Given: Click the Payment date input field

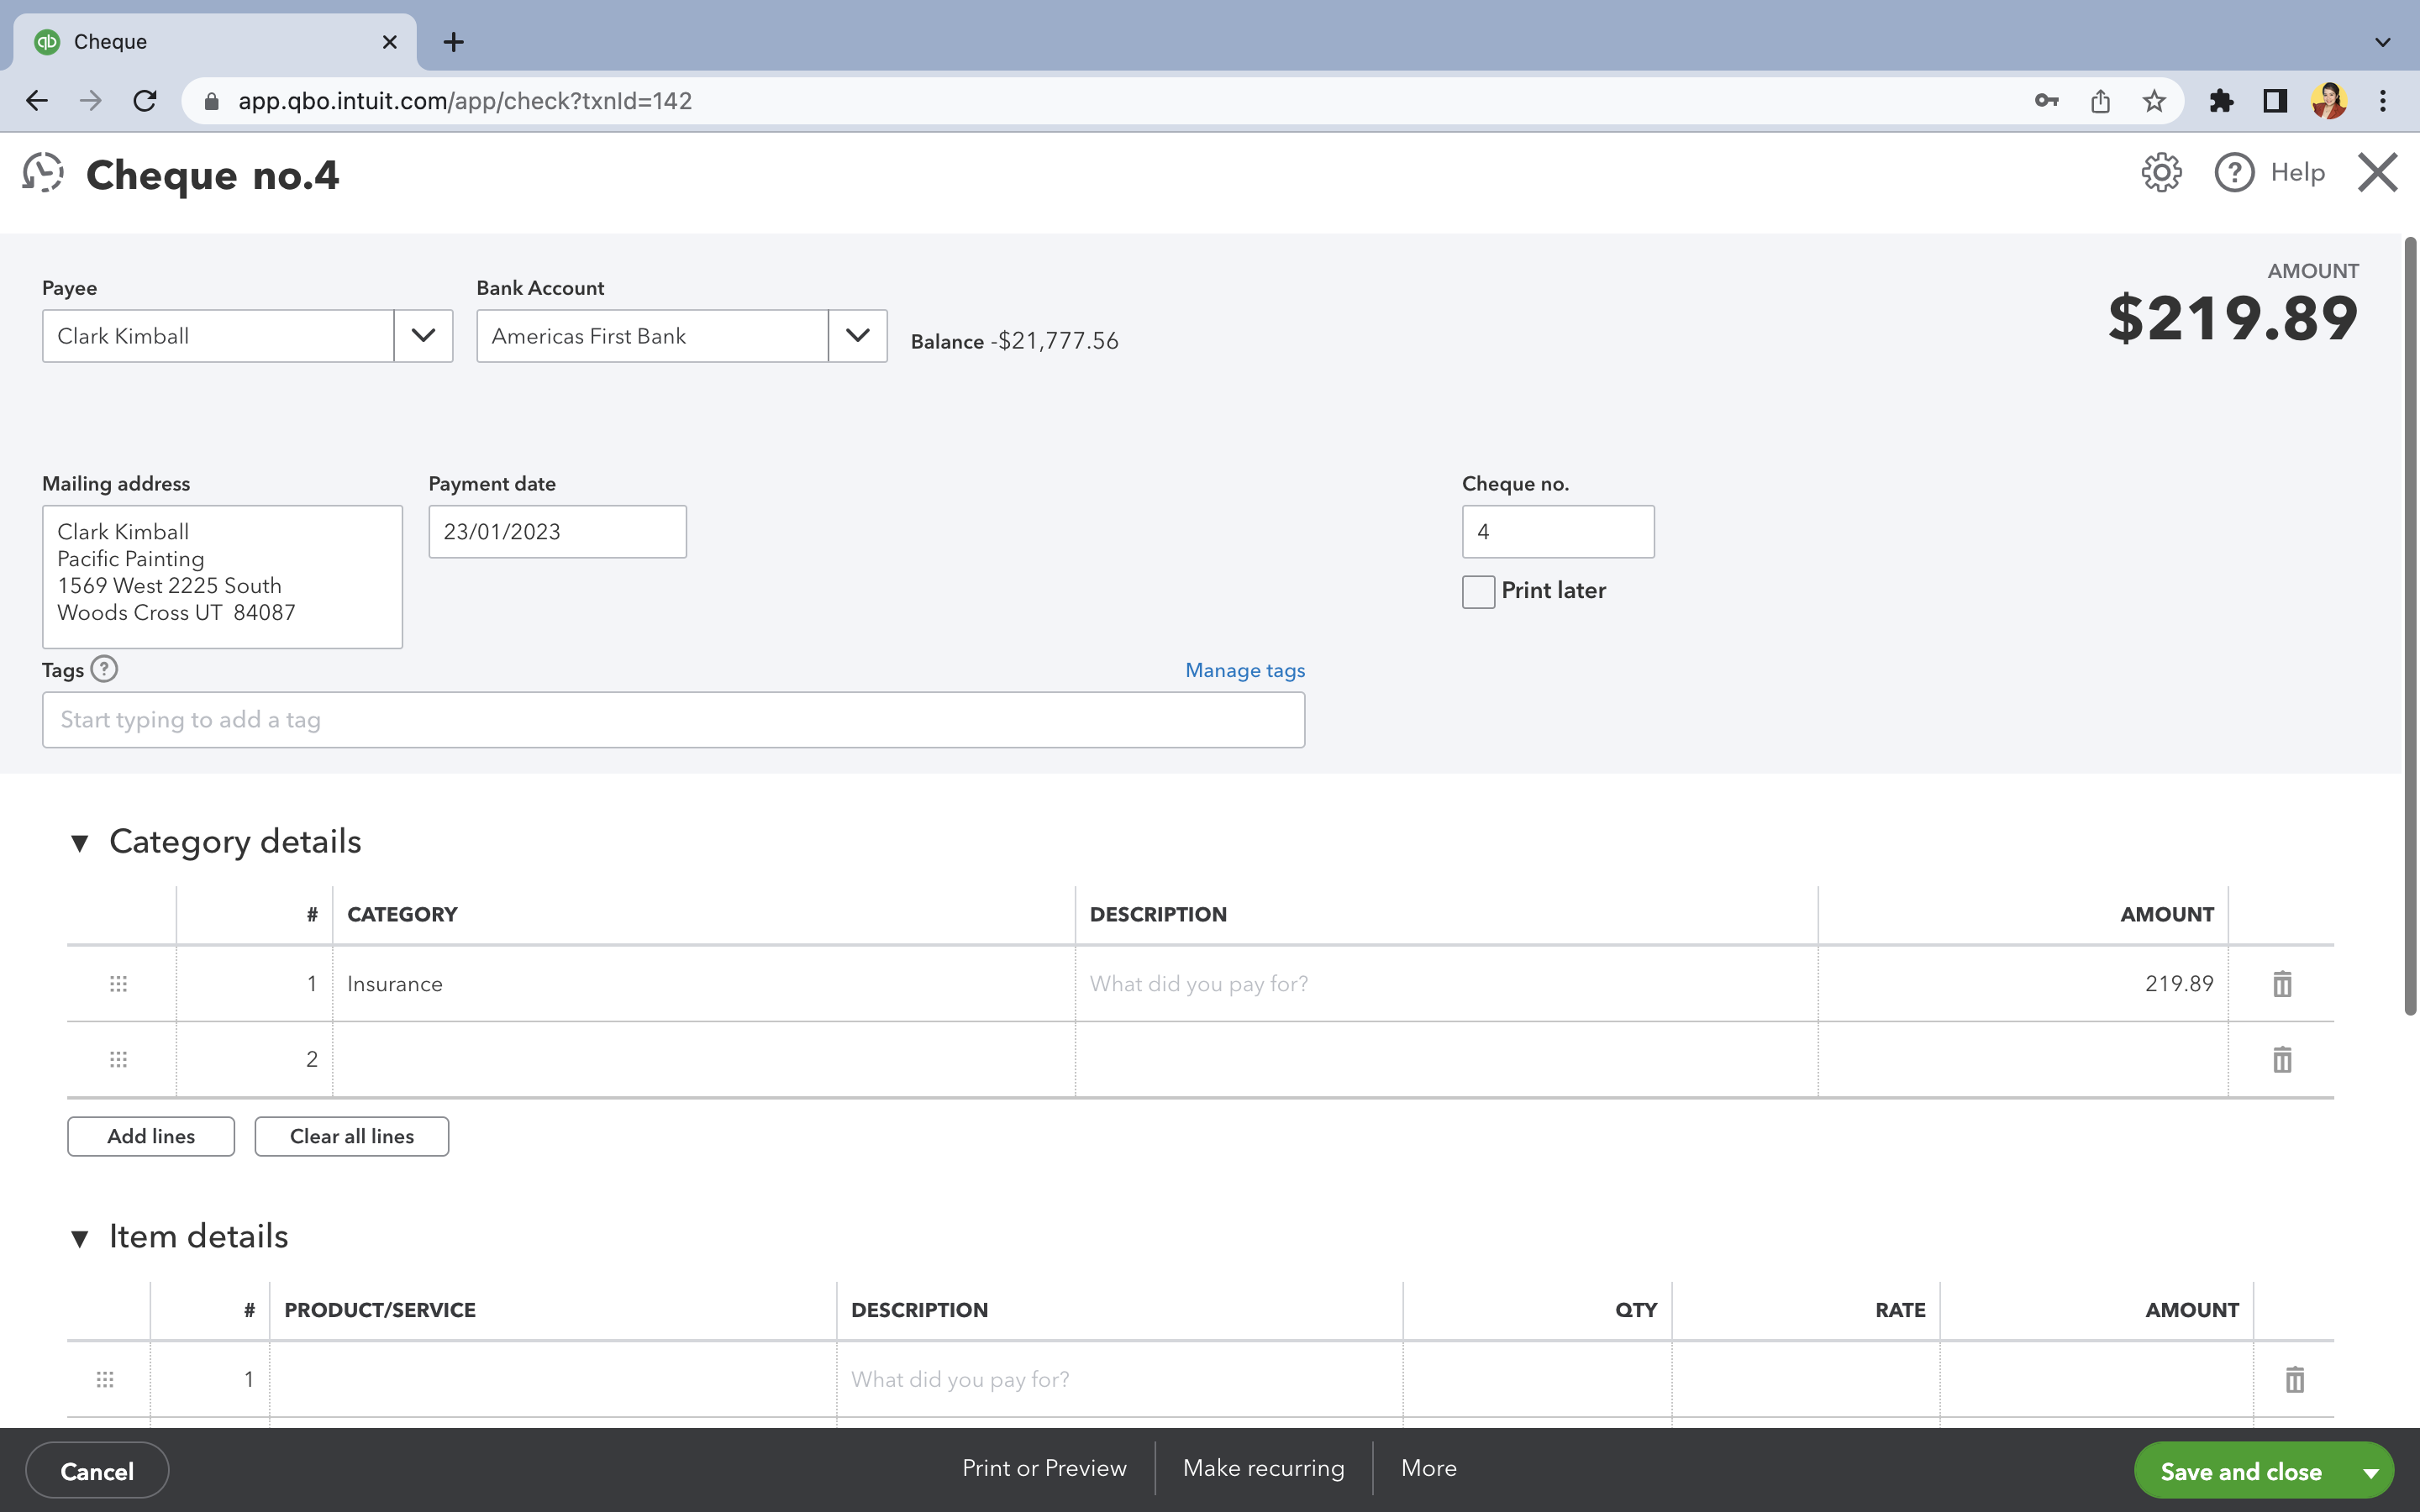Looking at the screenshot, I should (557, 532).
